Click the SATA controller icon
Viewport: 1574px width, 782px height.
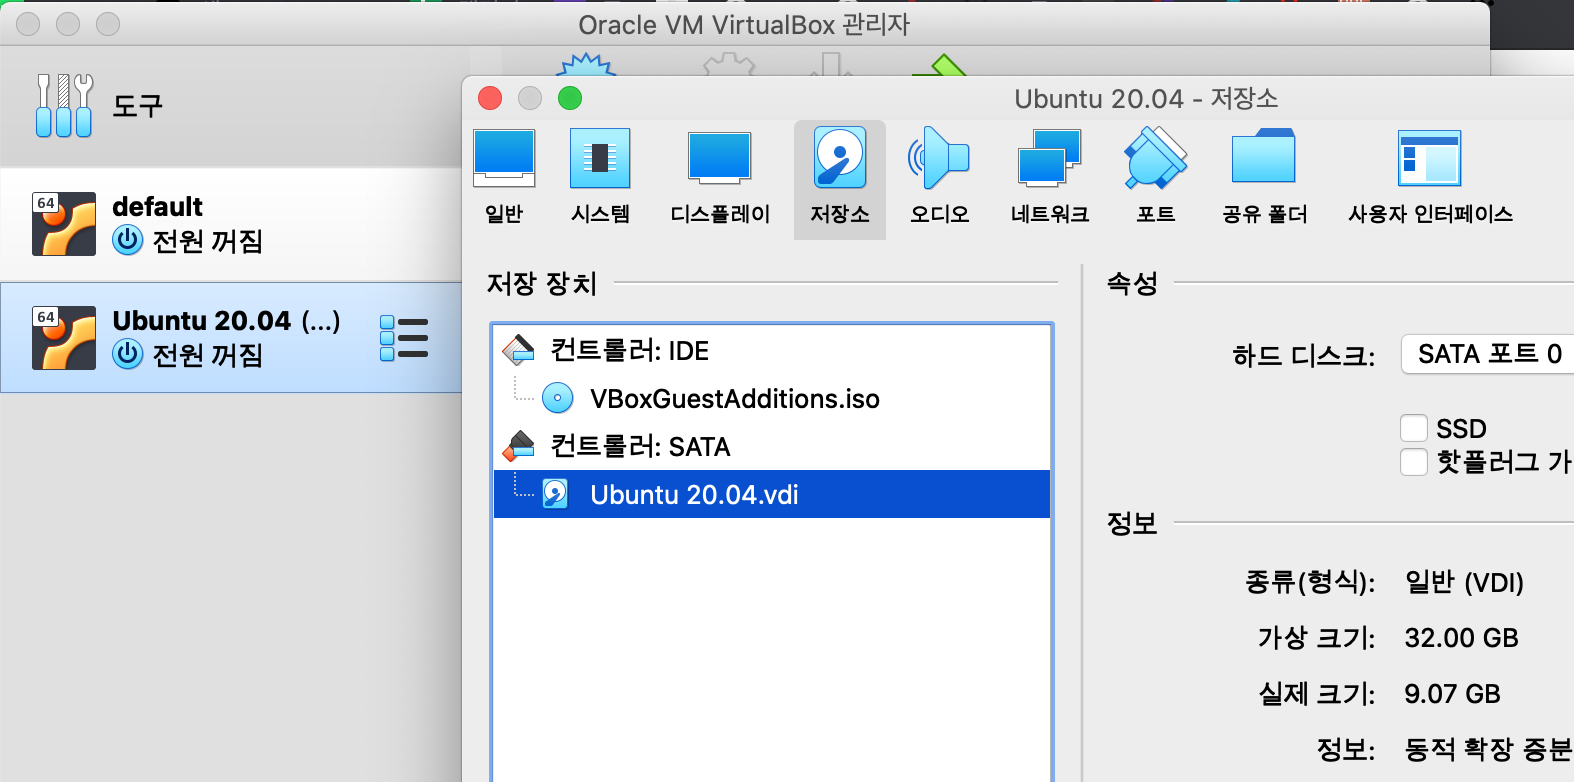(x=519, y=446)
